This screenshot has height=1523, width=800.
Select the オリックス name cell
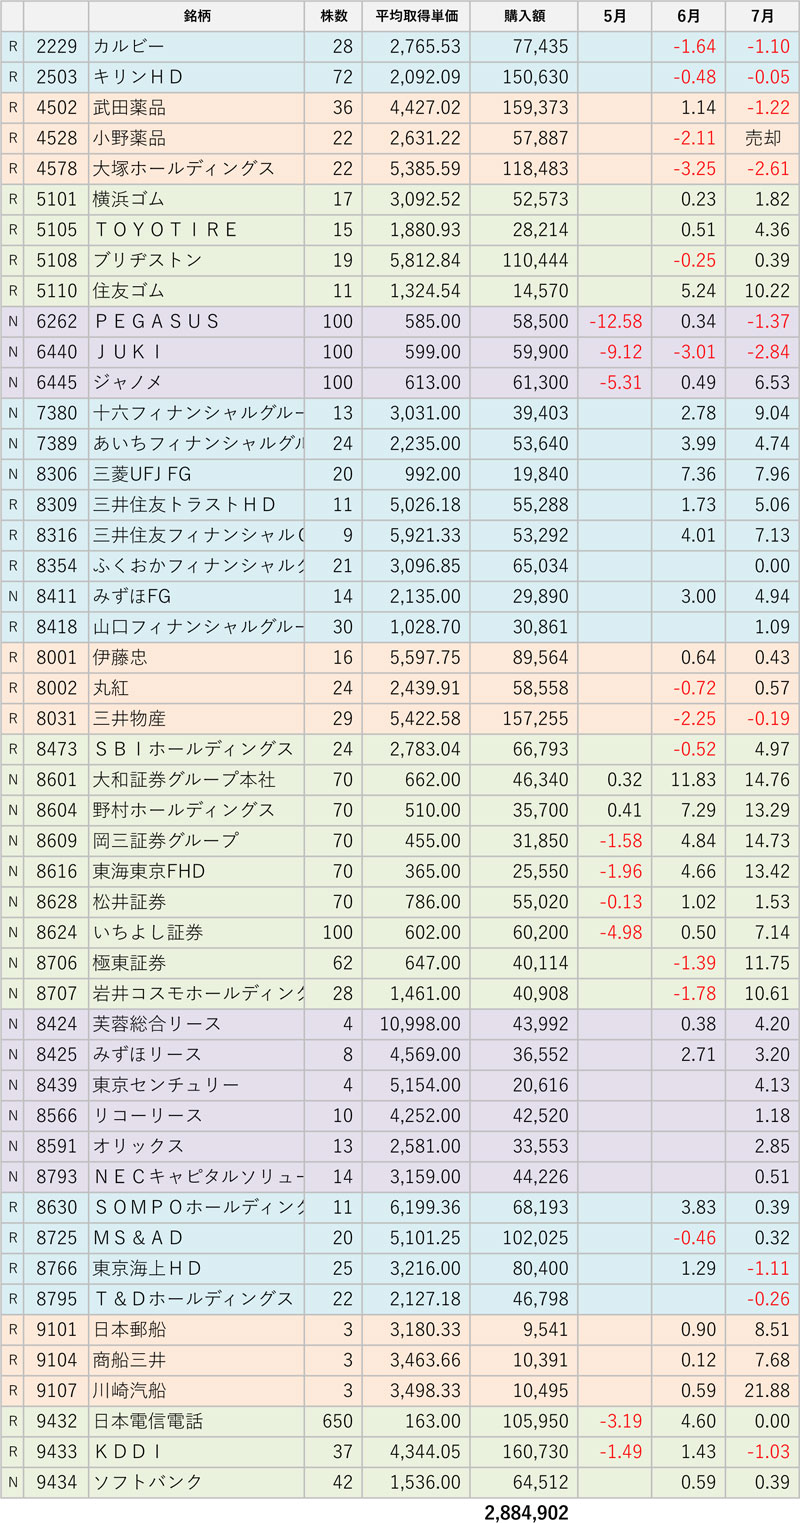[196, 1146]
